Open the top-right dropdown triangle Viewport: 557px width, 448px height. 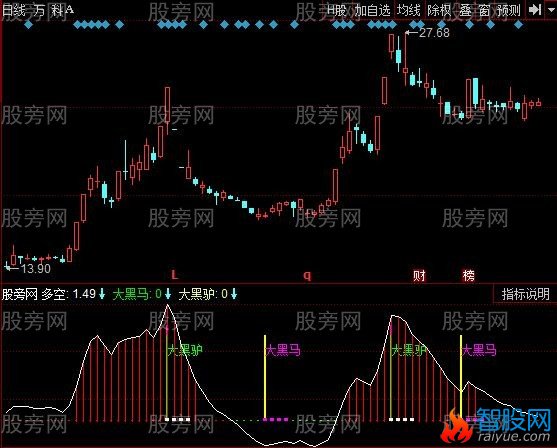point(550,10)
